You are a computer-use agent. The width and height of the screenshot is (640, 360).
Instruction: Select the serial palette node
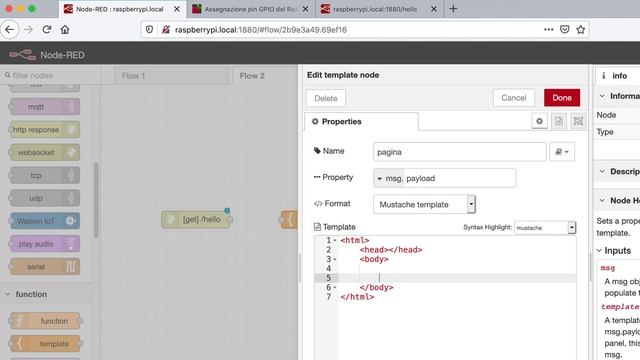coord(45,267)
